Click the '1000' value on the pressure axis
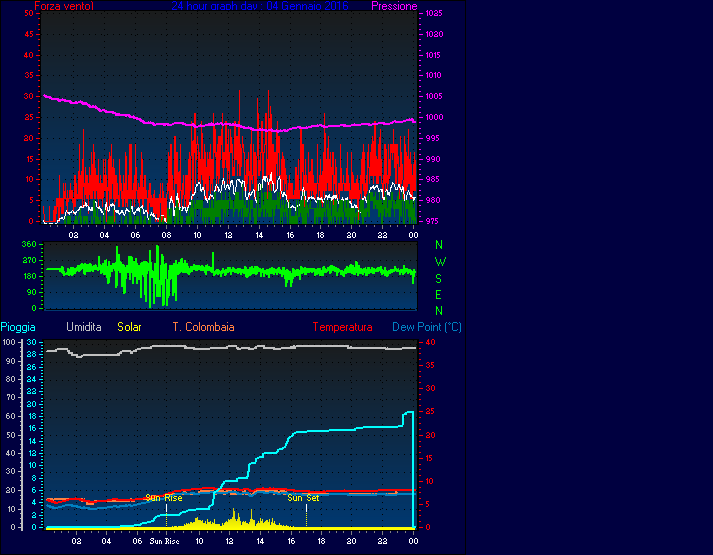713x555 pixels. (x=434, y=117)
